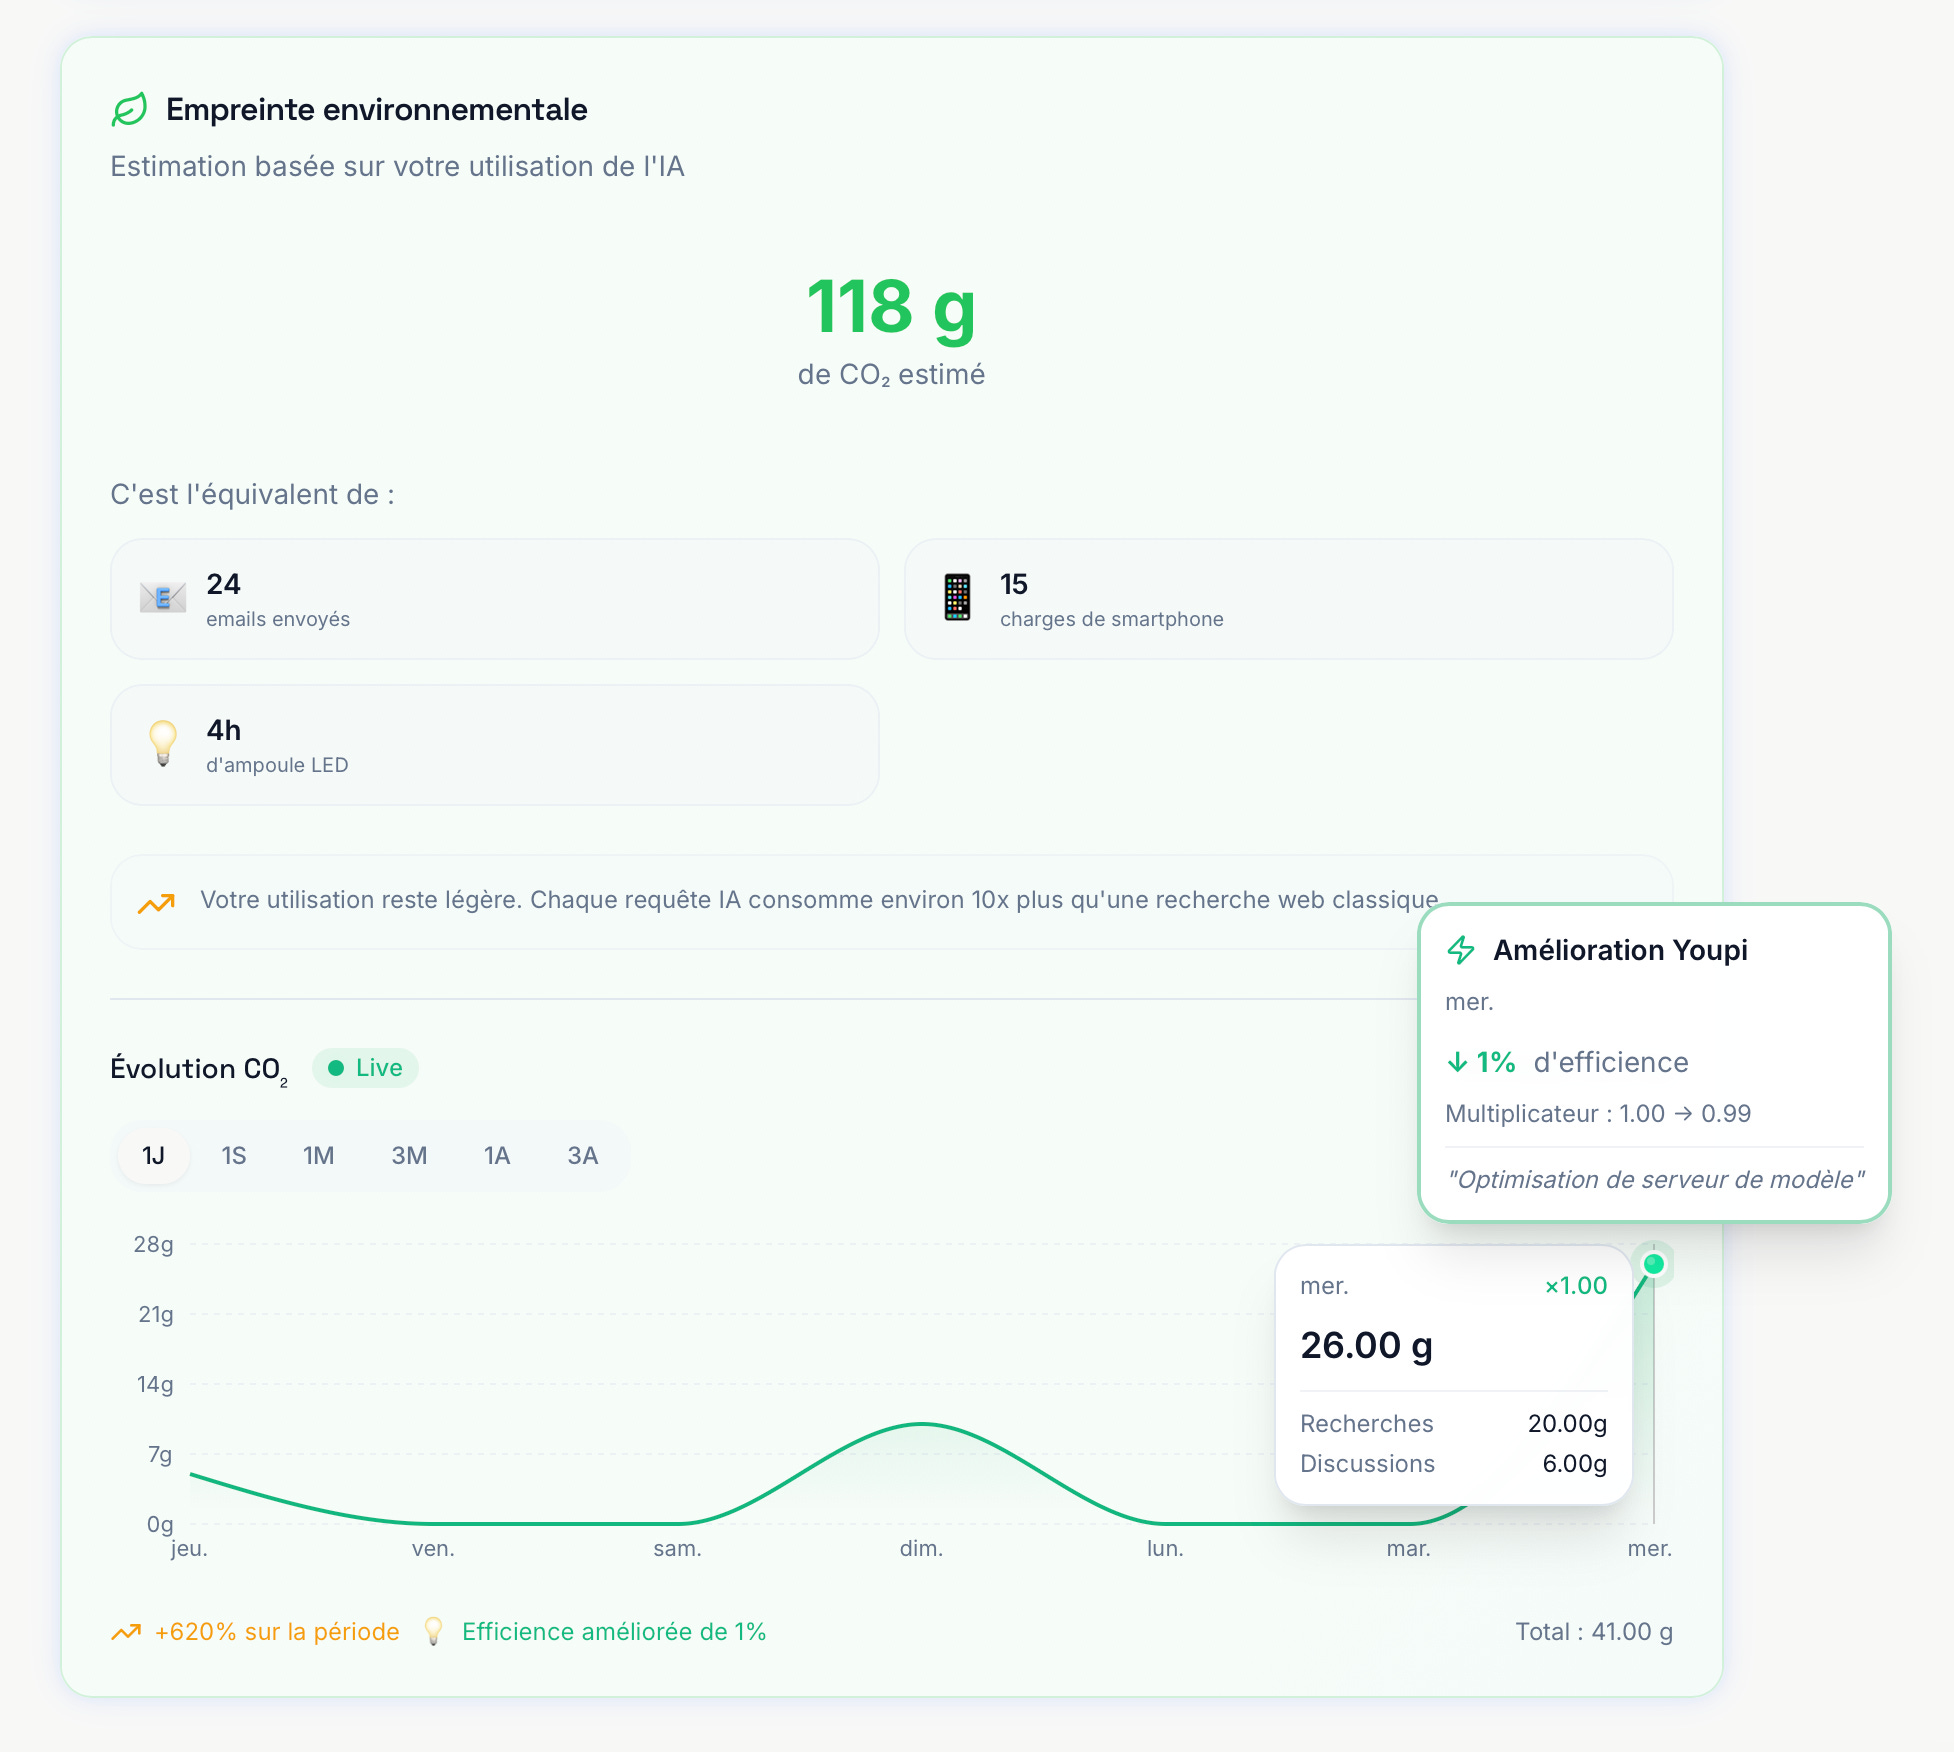The width and height of the screenshot is (1954, 1752).
Task: Click the dim. peak on the CO2 curve
Action: 922,1424
